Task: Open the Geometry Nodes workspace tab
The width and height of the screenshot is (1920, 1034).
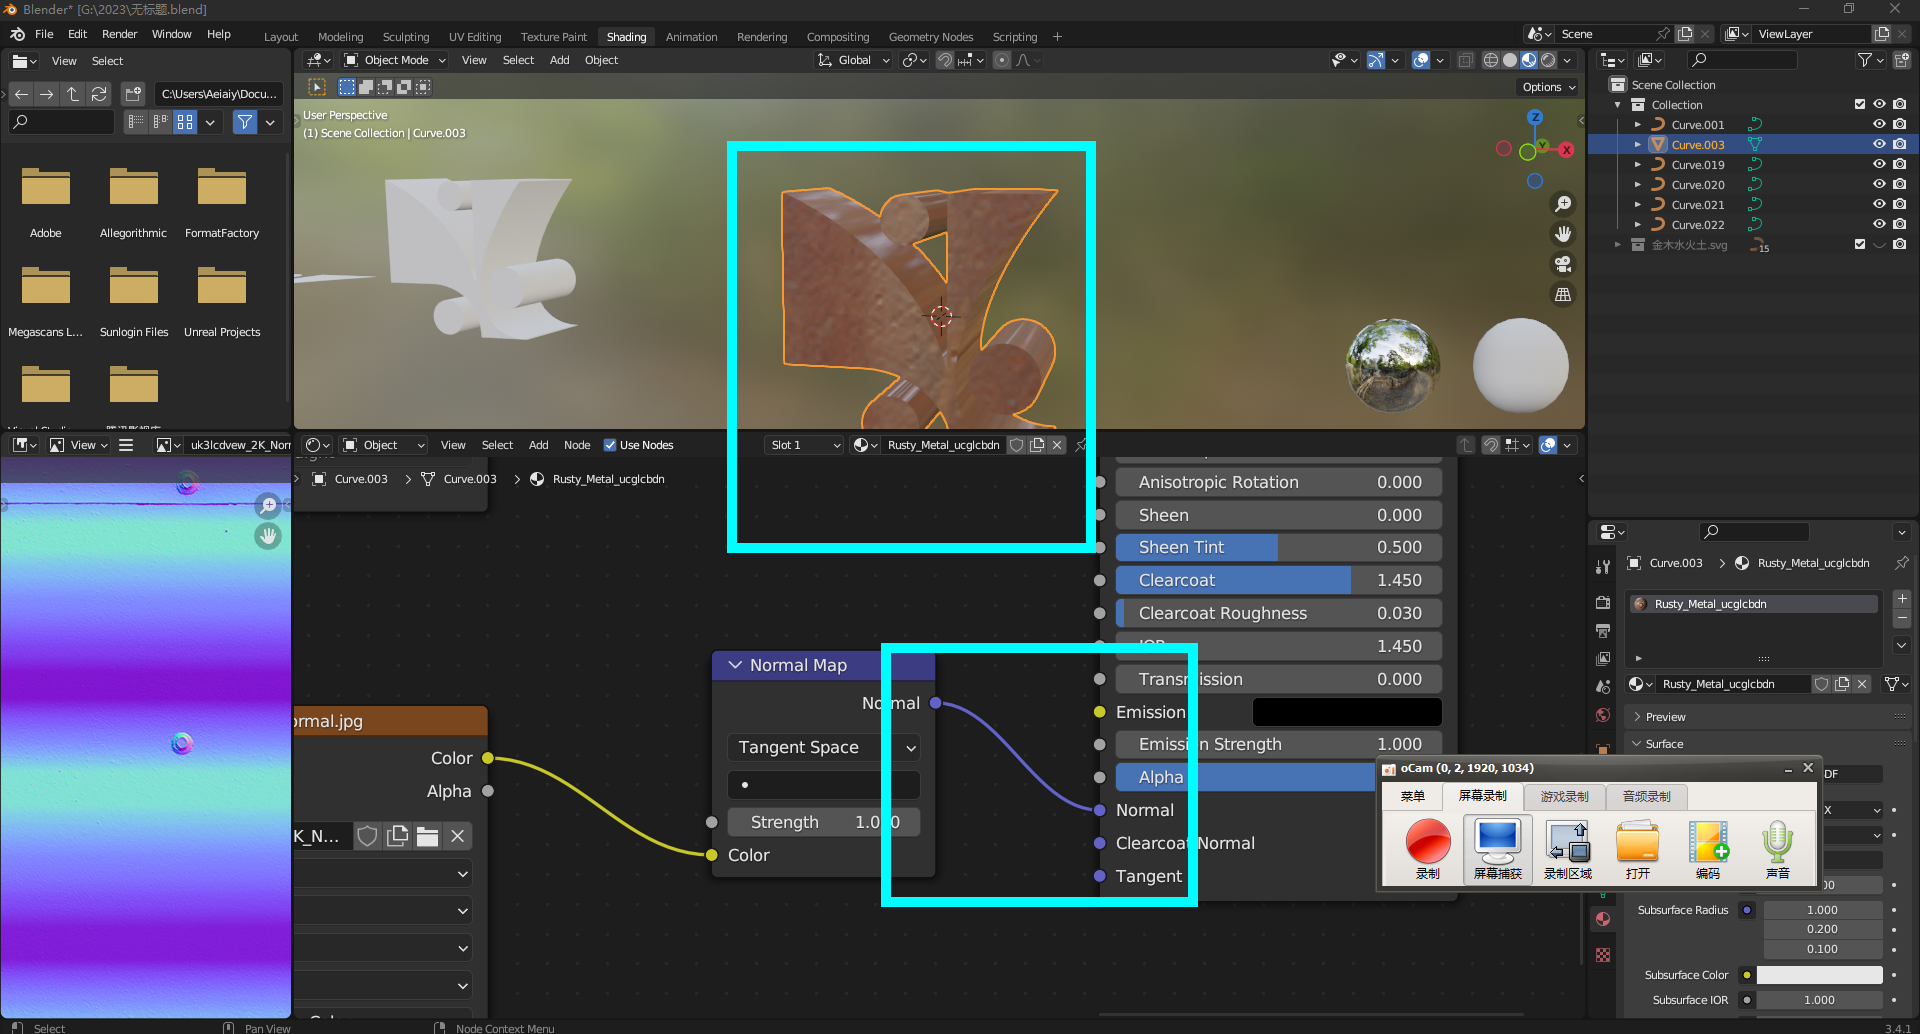Action: point(930,37)
